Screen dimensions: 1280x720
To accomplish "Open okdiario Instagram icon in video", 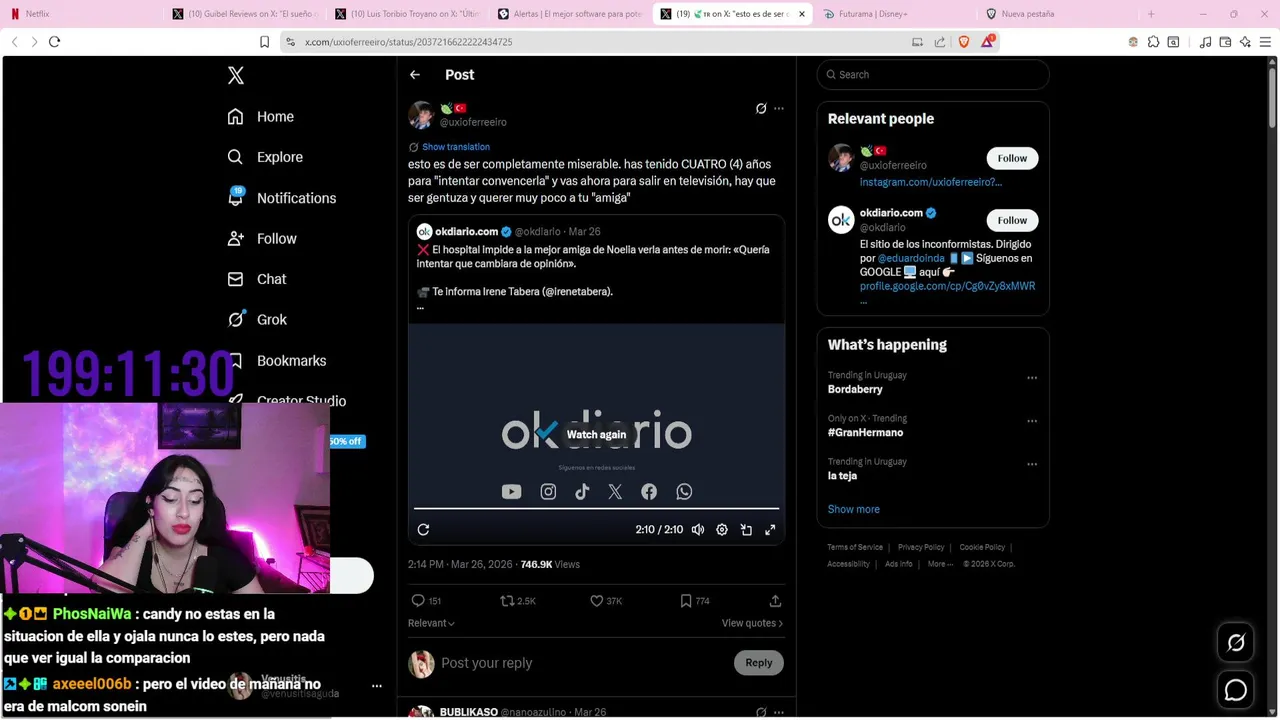I will 548,492.
